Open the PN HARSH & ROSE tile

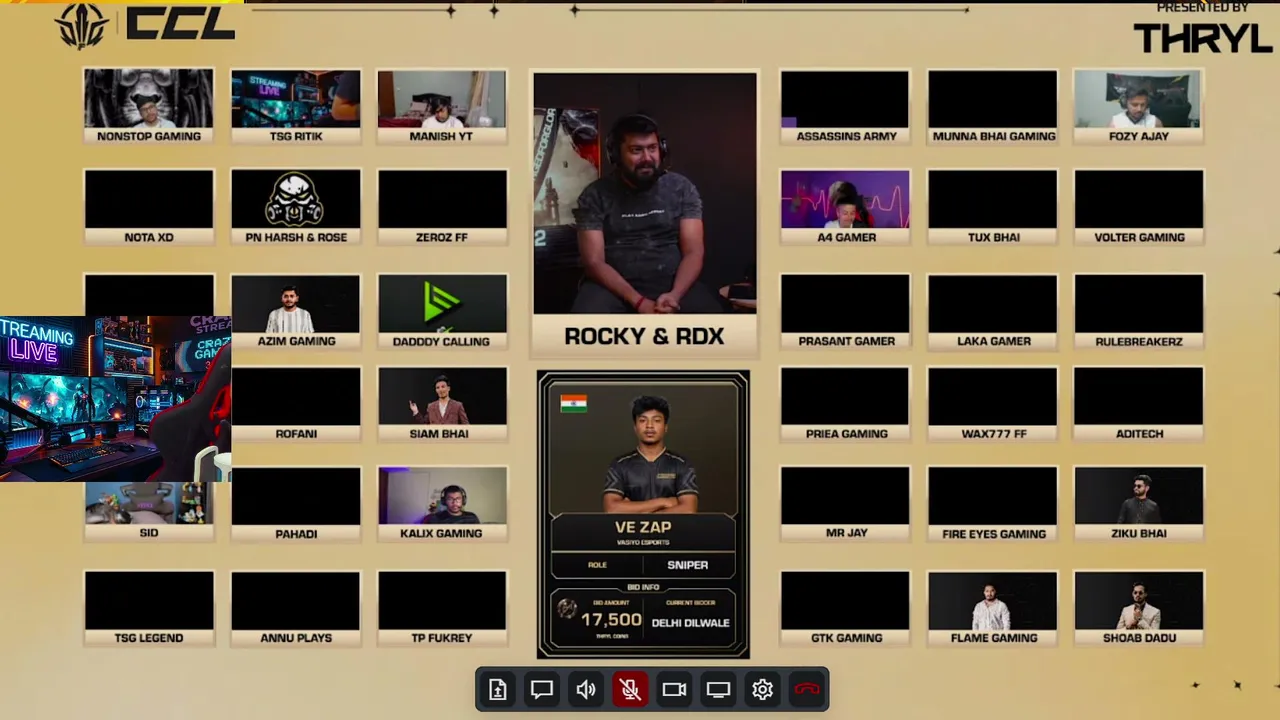(x=296, y=207)
